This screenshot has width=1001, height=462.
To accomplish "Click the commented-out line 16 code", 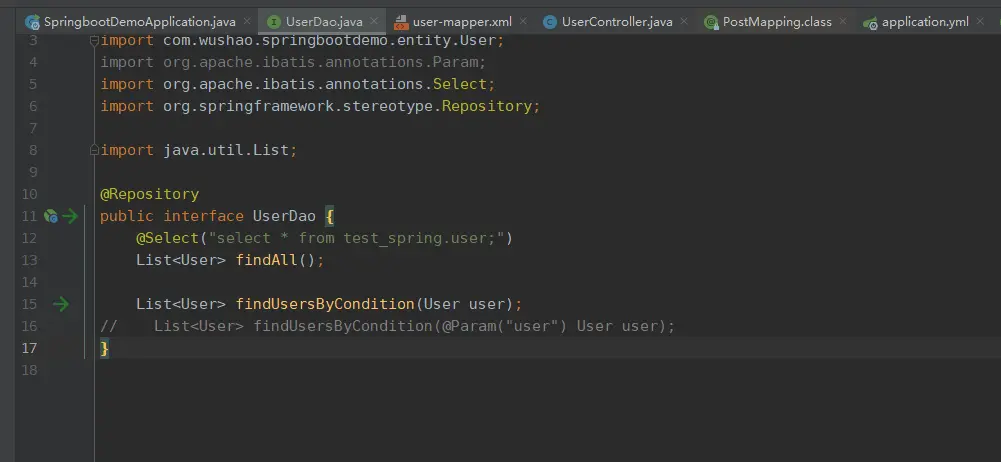I will 388,326.
